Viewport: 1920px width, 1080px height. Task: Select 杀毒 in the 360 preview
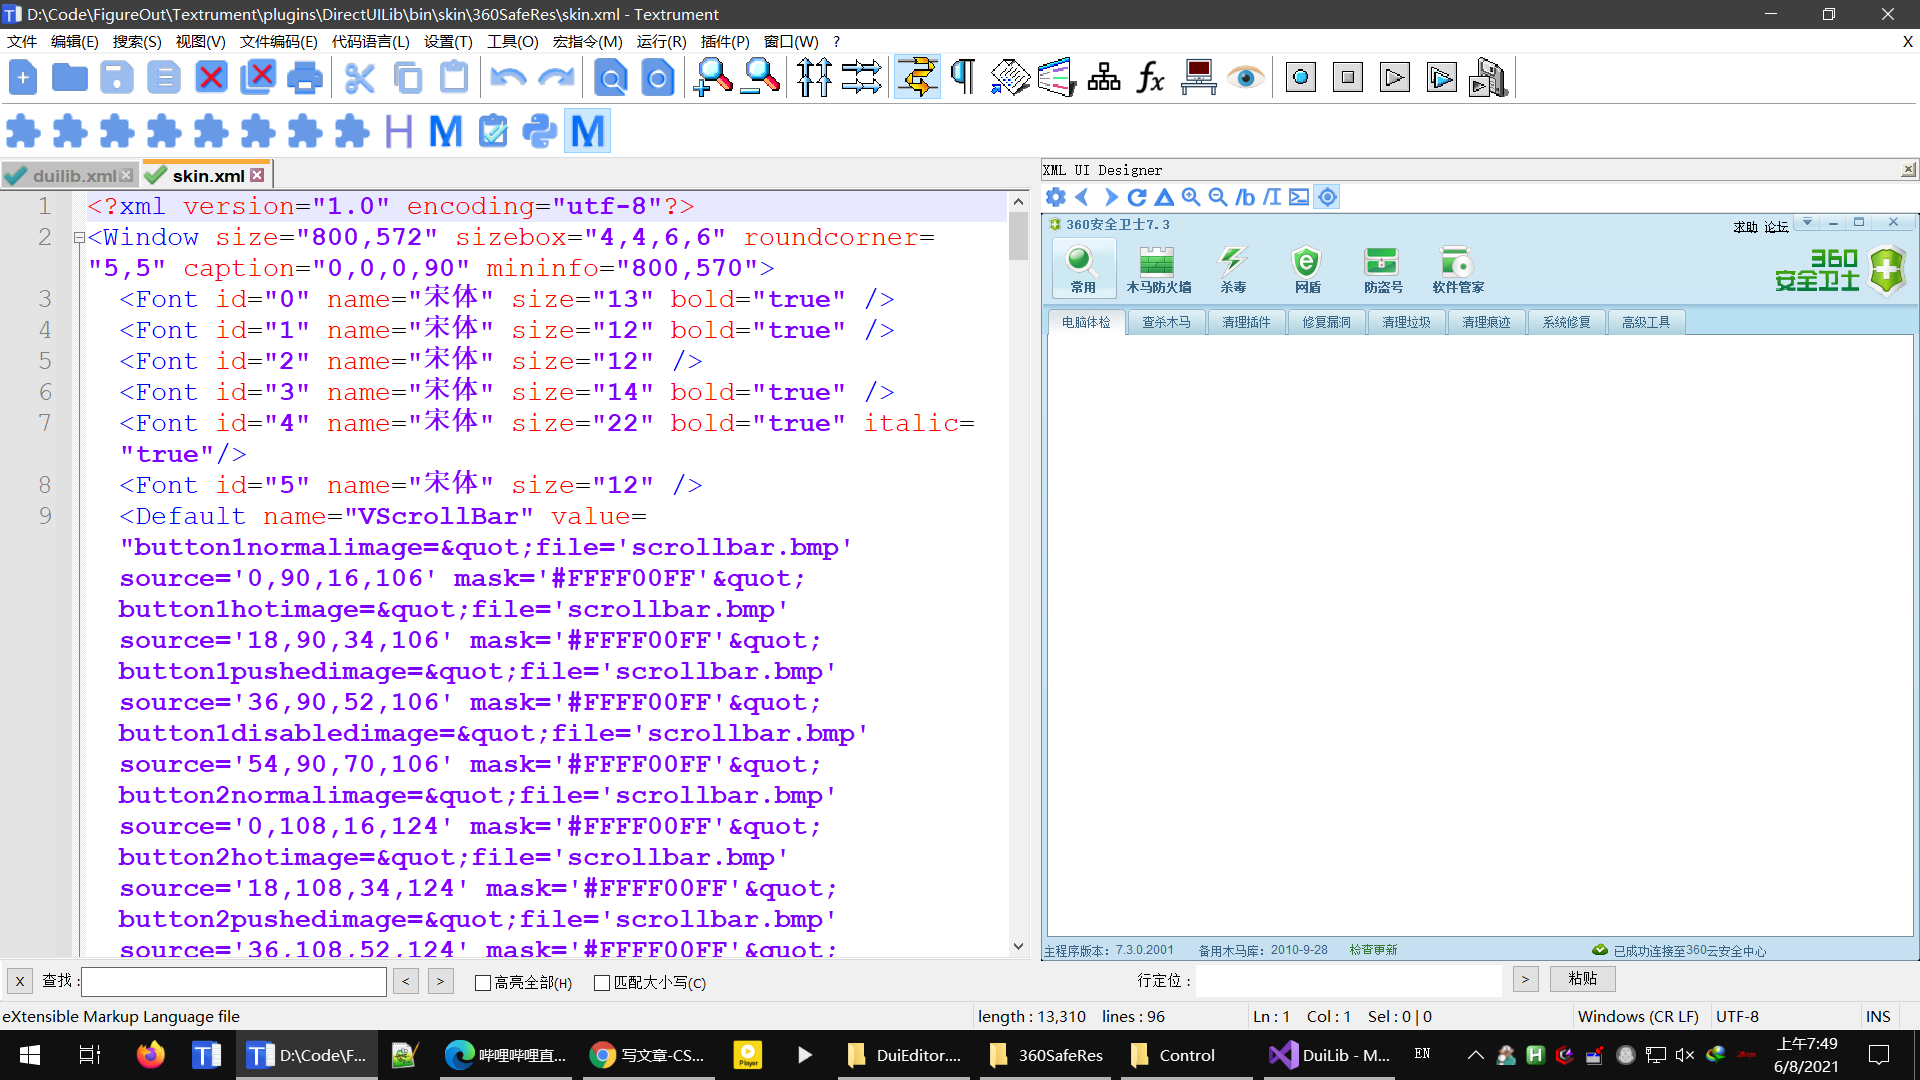(1233, 270)
